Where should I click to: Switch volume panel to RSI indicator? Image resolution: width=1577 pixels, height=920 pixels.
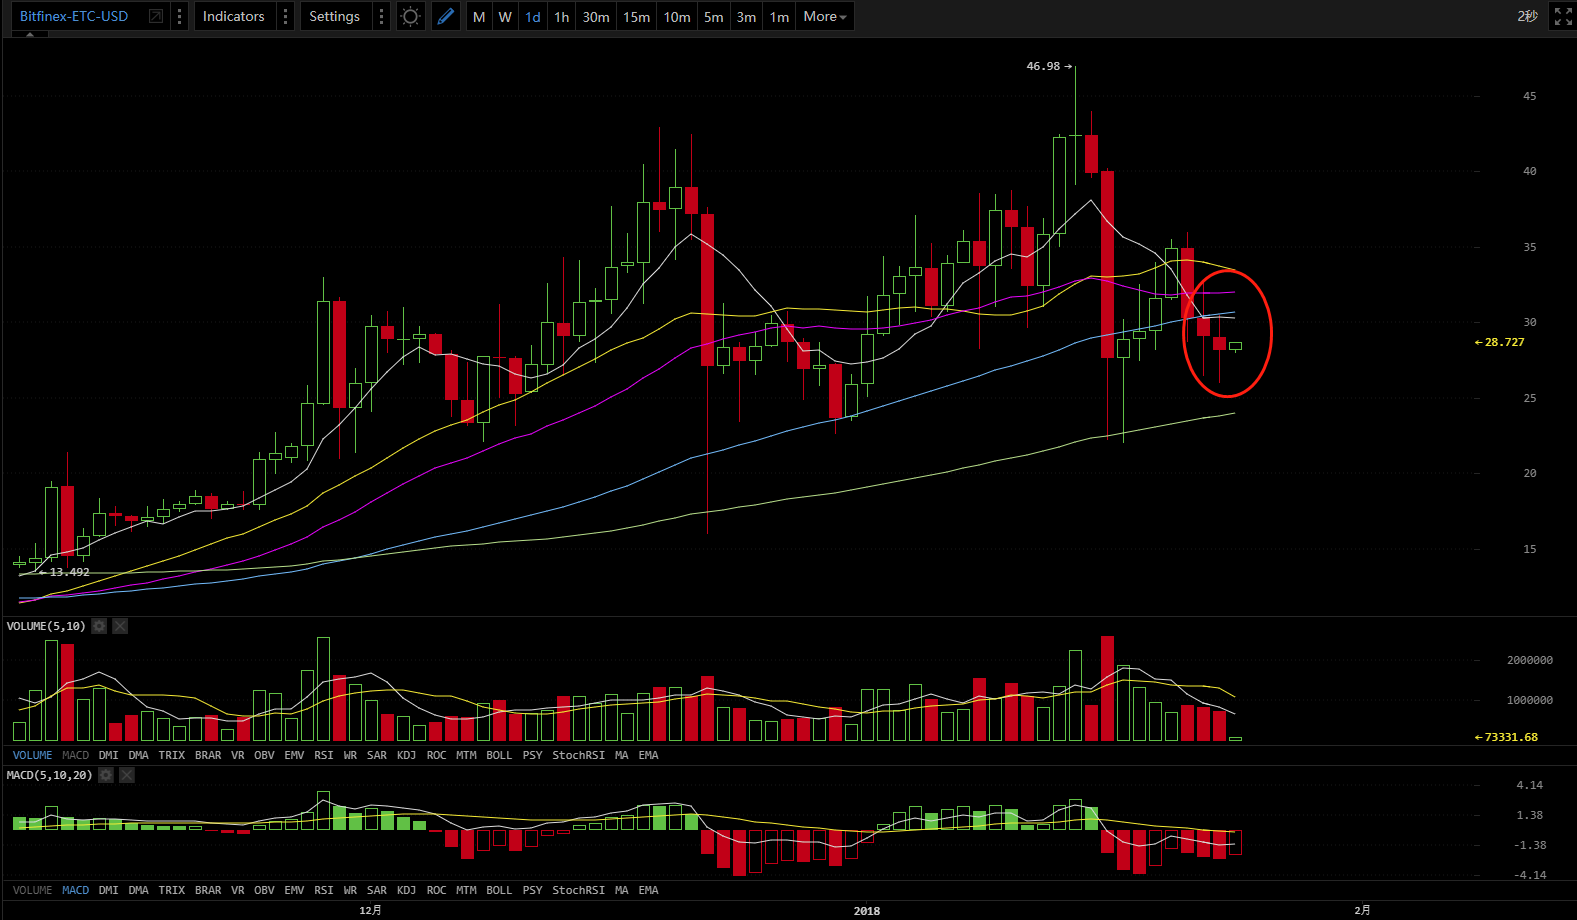323,755
